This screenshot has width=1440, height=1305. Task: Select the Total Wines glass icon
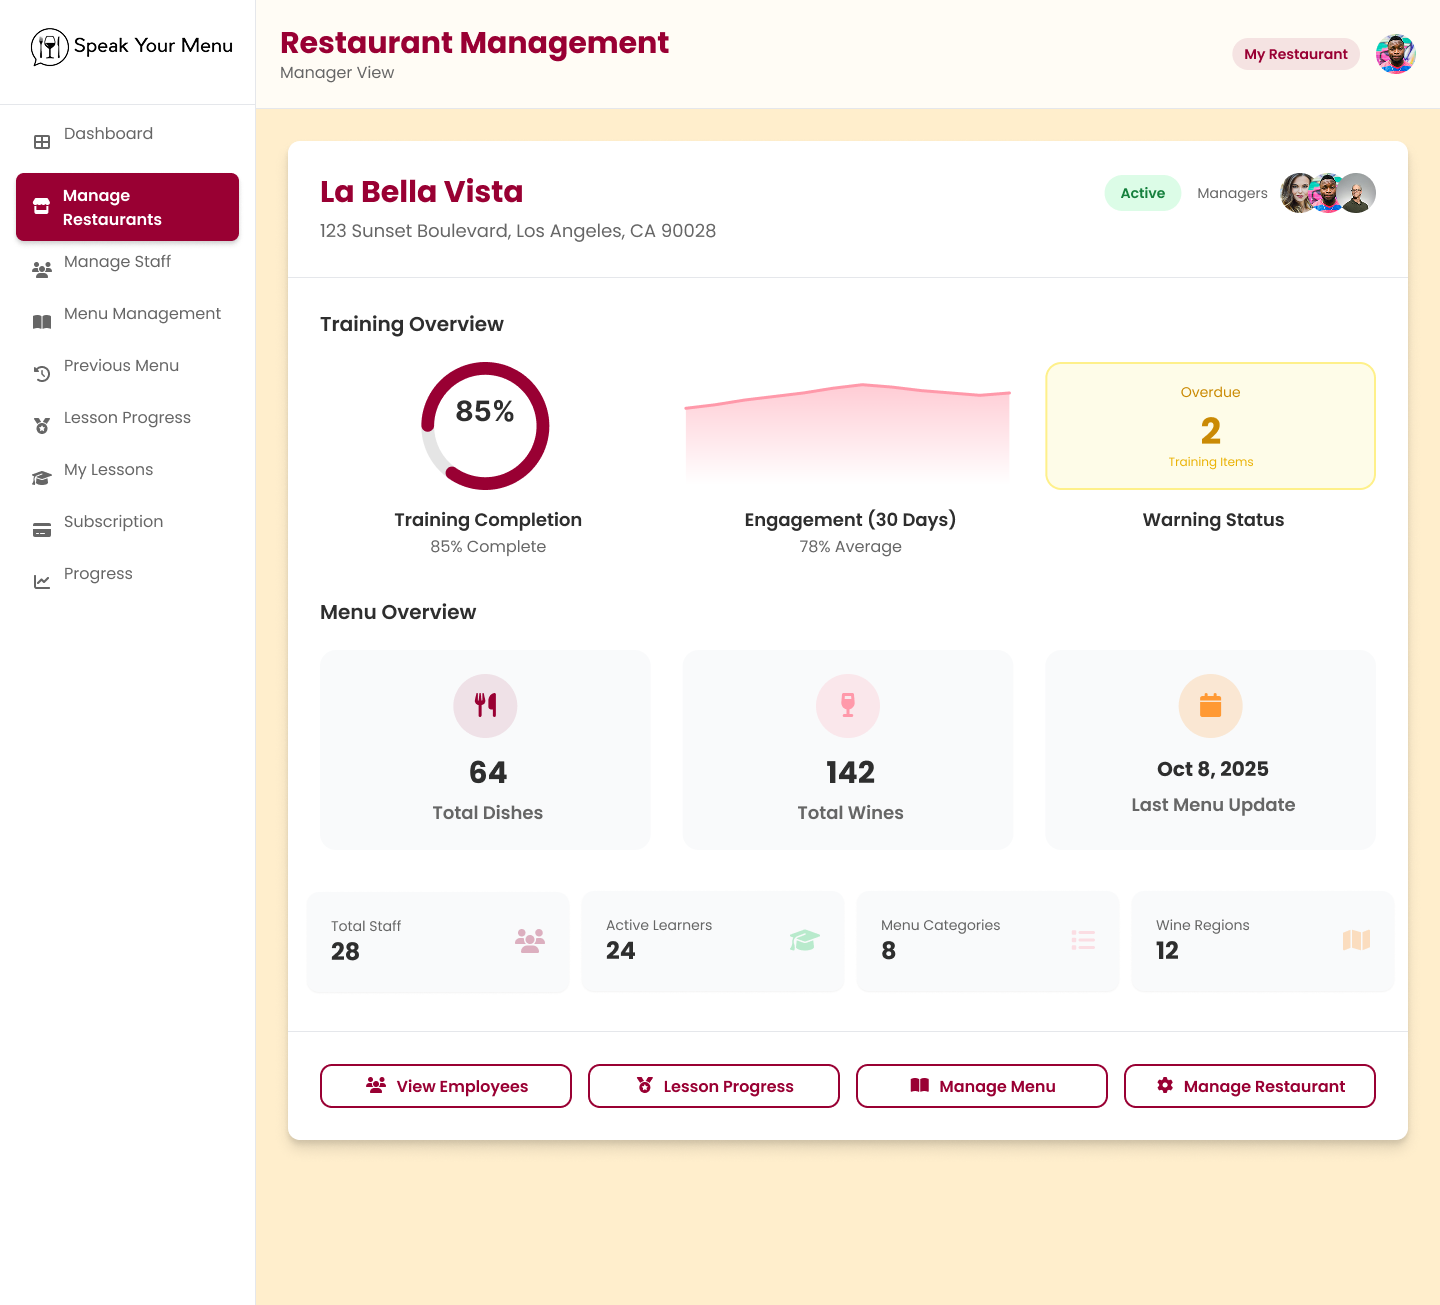(x=847, y=706)
